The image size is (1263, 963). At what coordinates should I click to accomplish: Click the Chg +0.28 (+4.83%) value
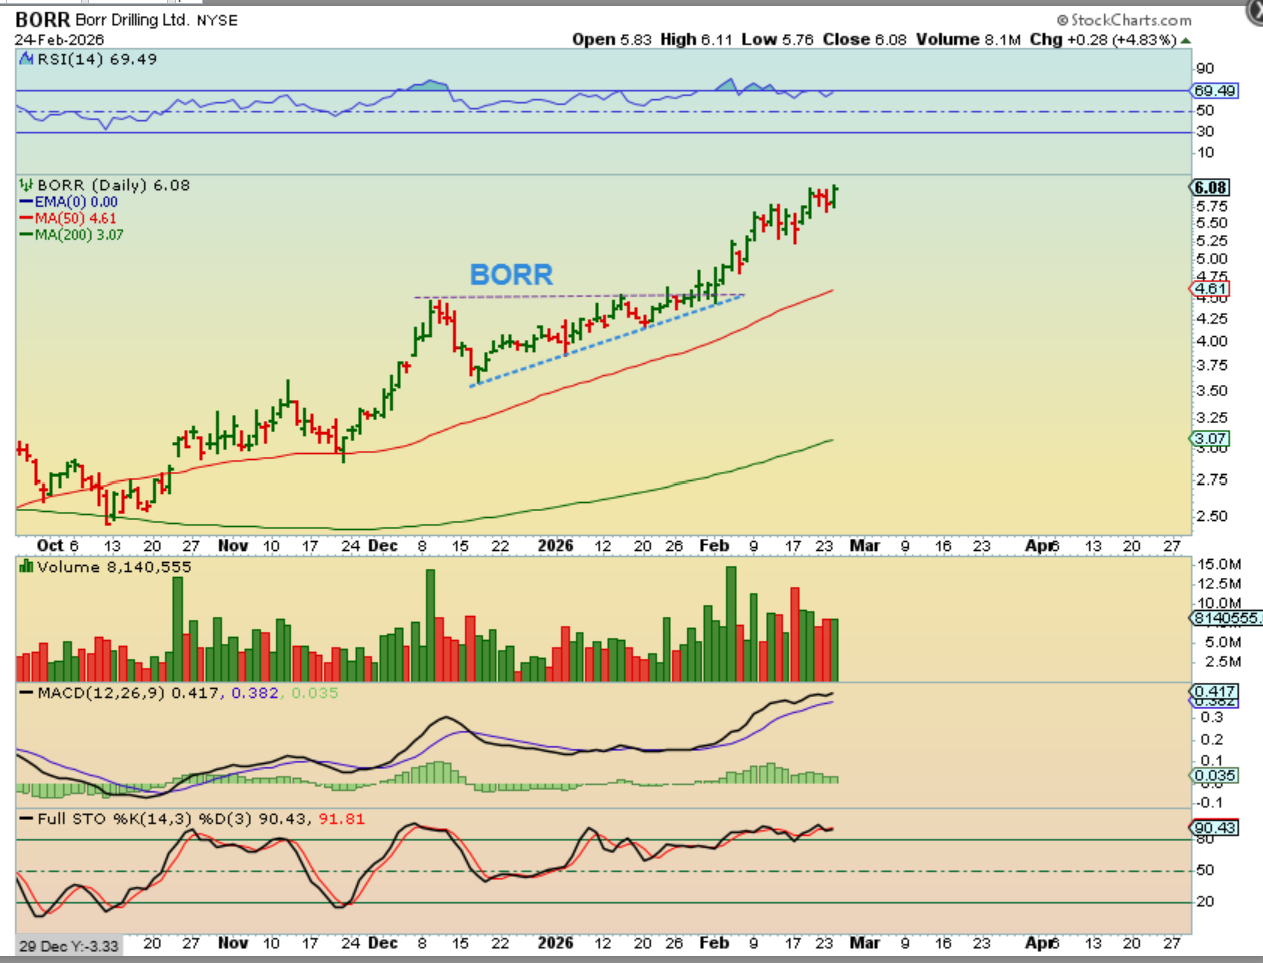pos(1103,39)
